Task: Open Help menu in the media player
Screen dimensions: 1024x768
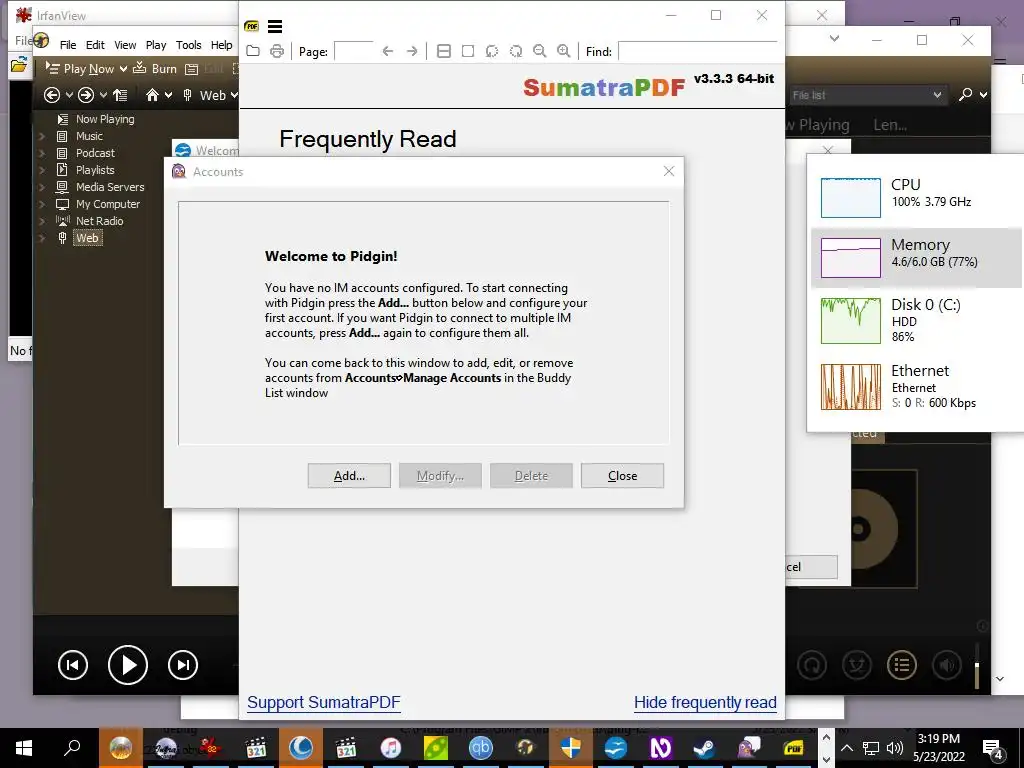Action: (221, 45)
